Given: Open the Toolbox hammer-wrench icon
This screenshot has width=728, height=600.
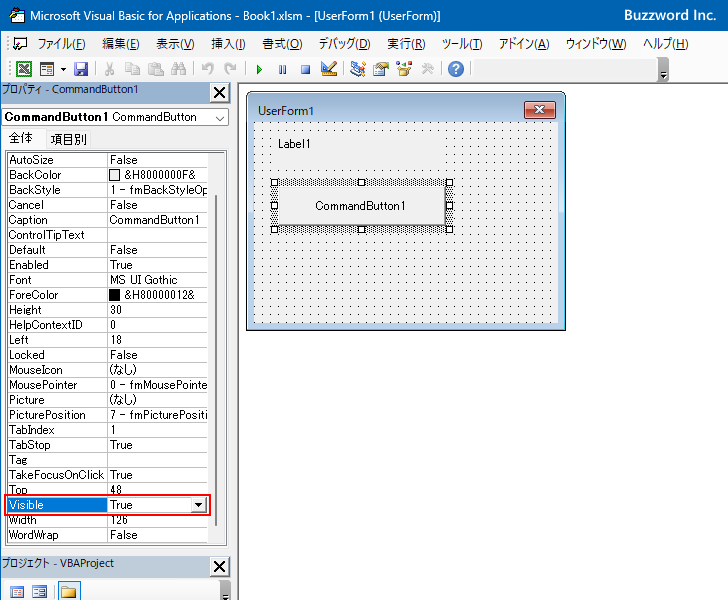Looking at the screenshot, I should pyautogui.click(x=427, y=69).
